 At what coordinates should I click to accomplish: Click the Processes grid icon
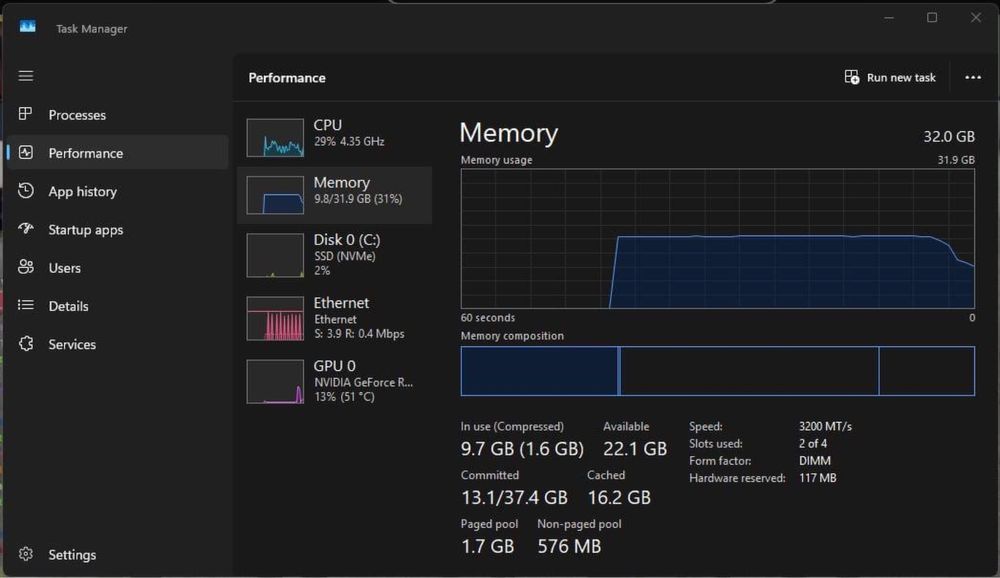(26, 115)
